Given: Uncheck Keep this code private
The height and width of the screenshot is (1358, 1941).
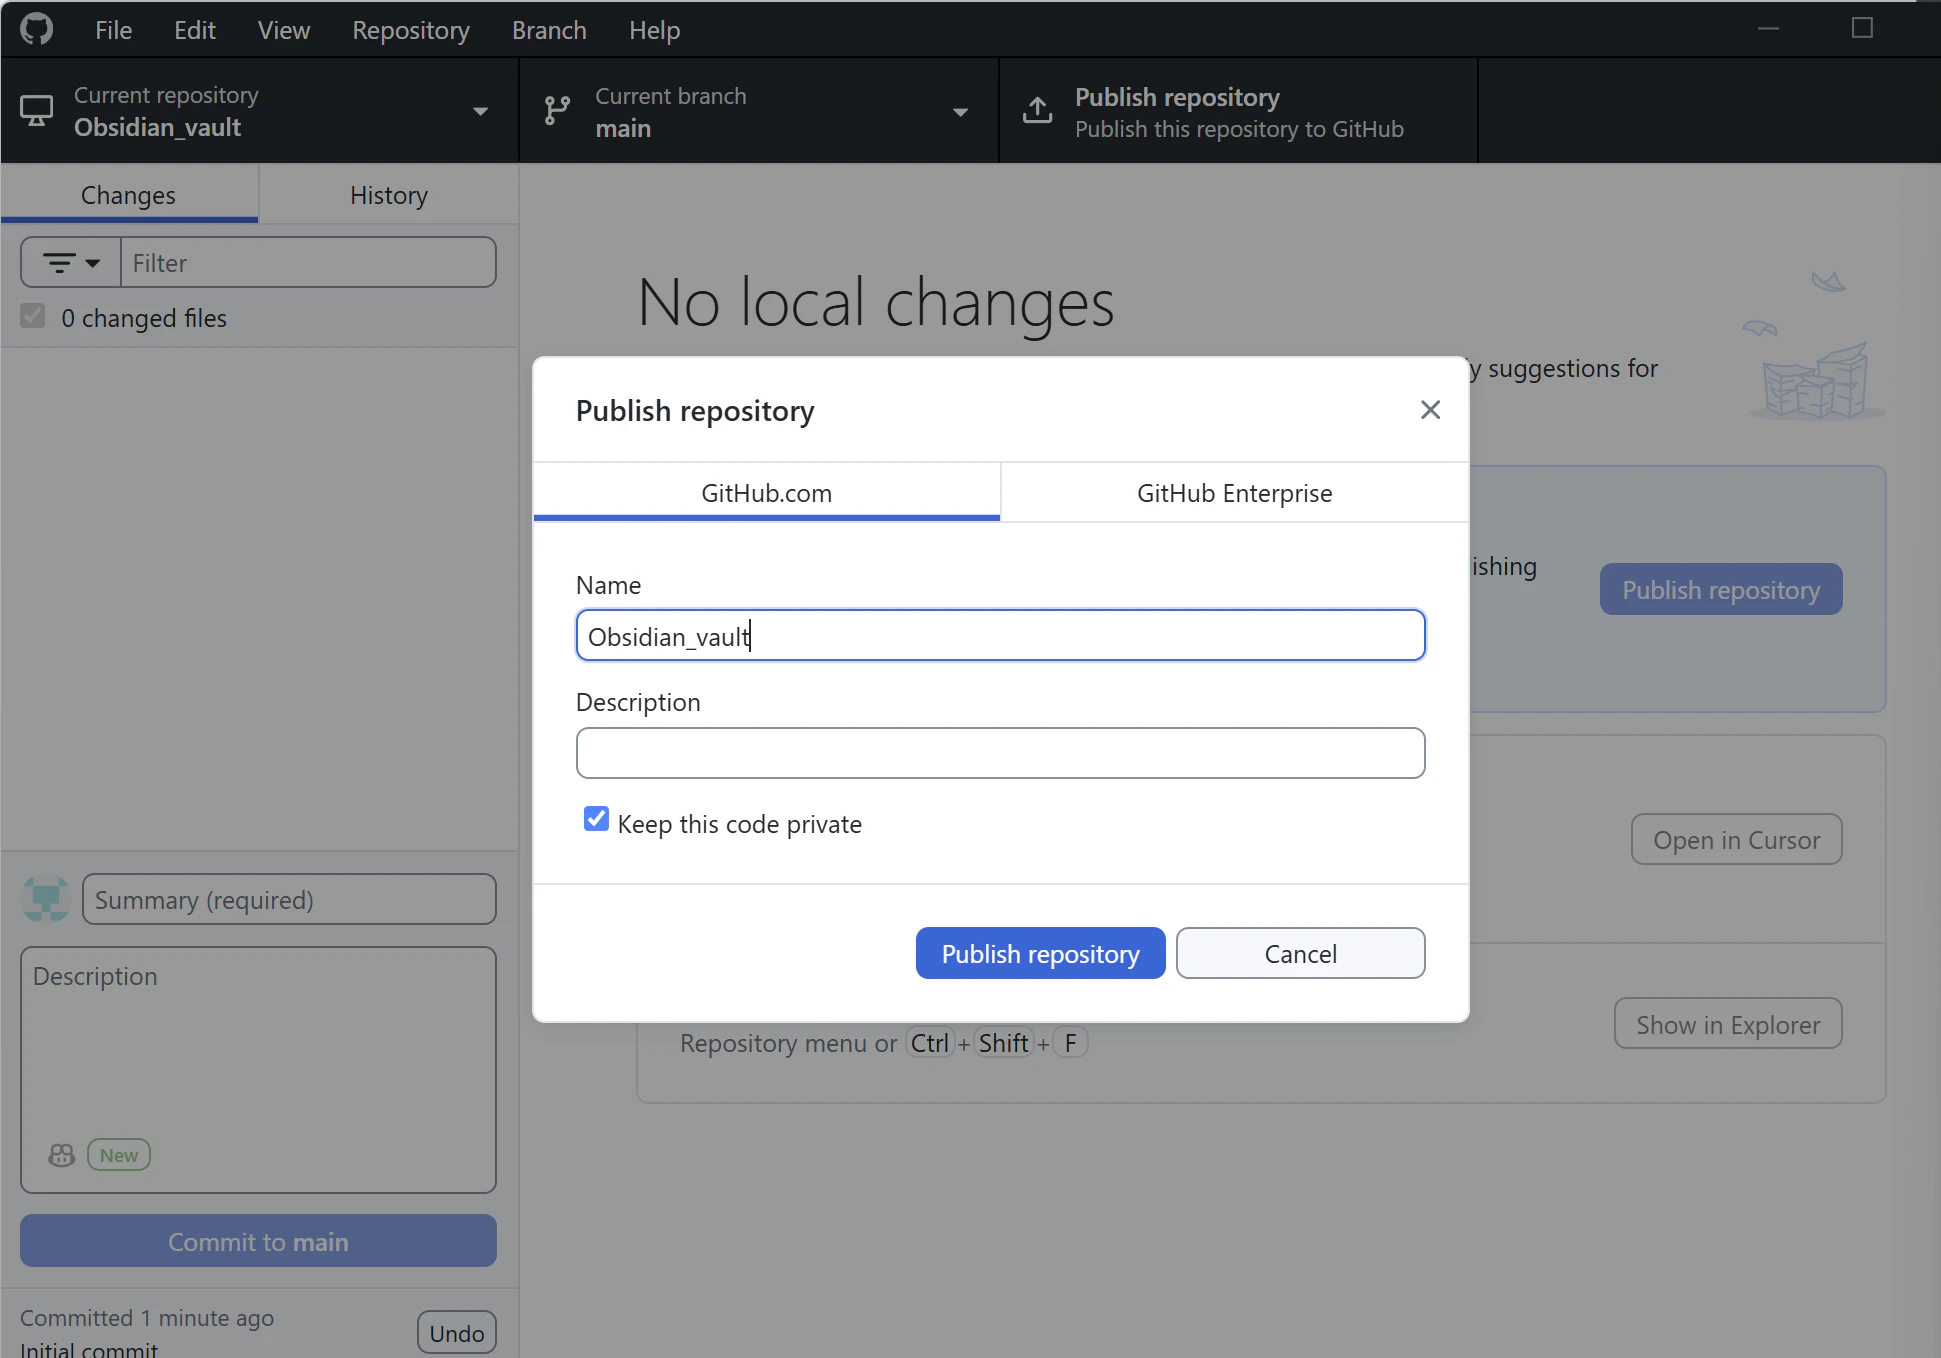Looking at the screenshot, I should [x=596, y=820].
